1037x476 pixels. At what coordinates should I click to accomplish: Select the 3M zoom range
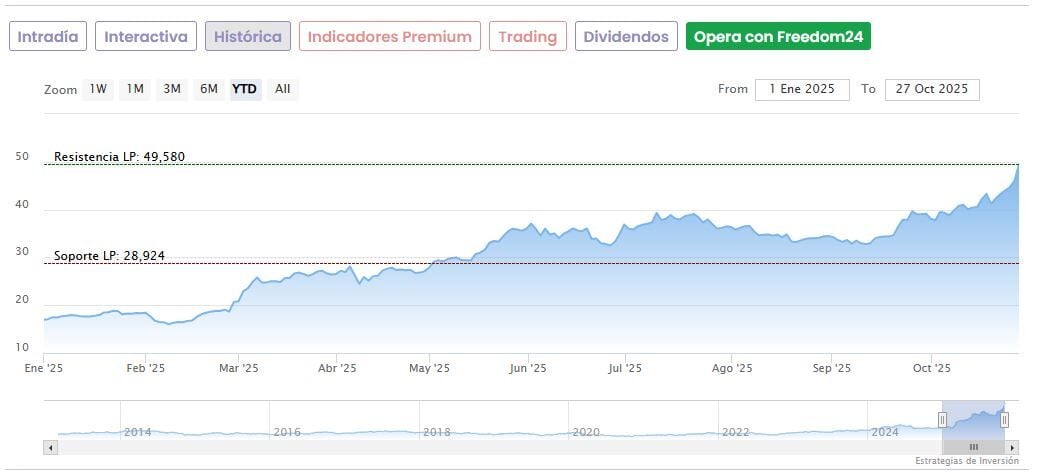coord(172,89)
